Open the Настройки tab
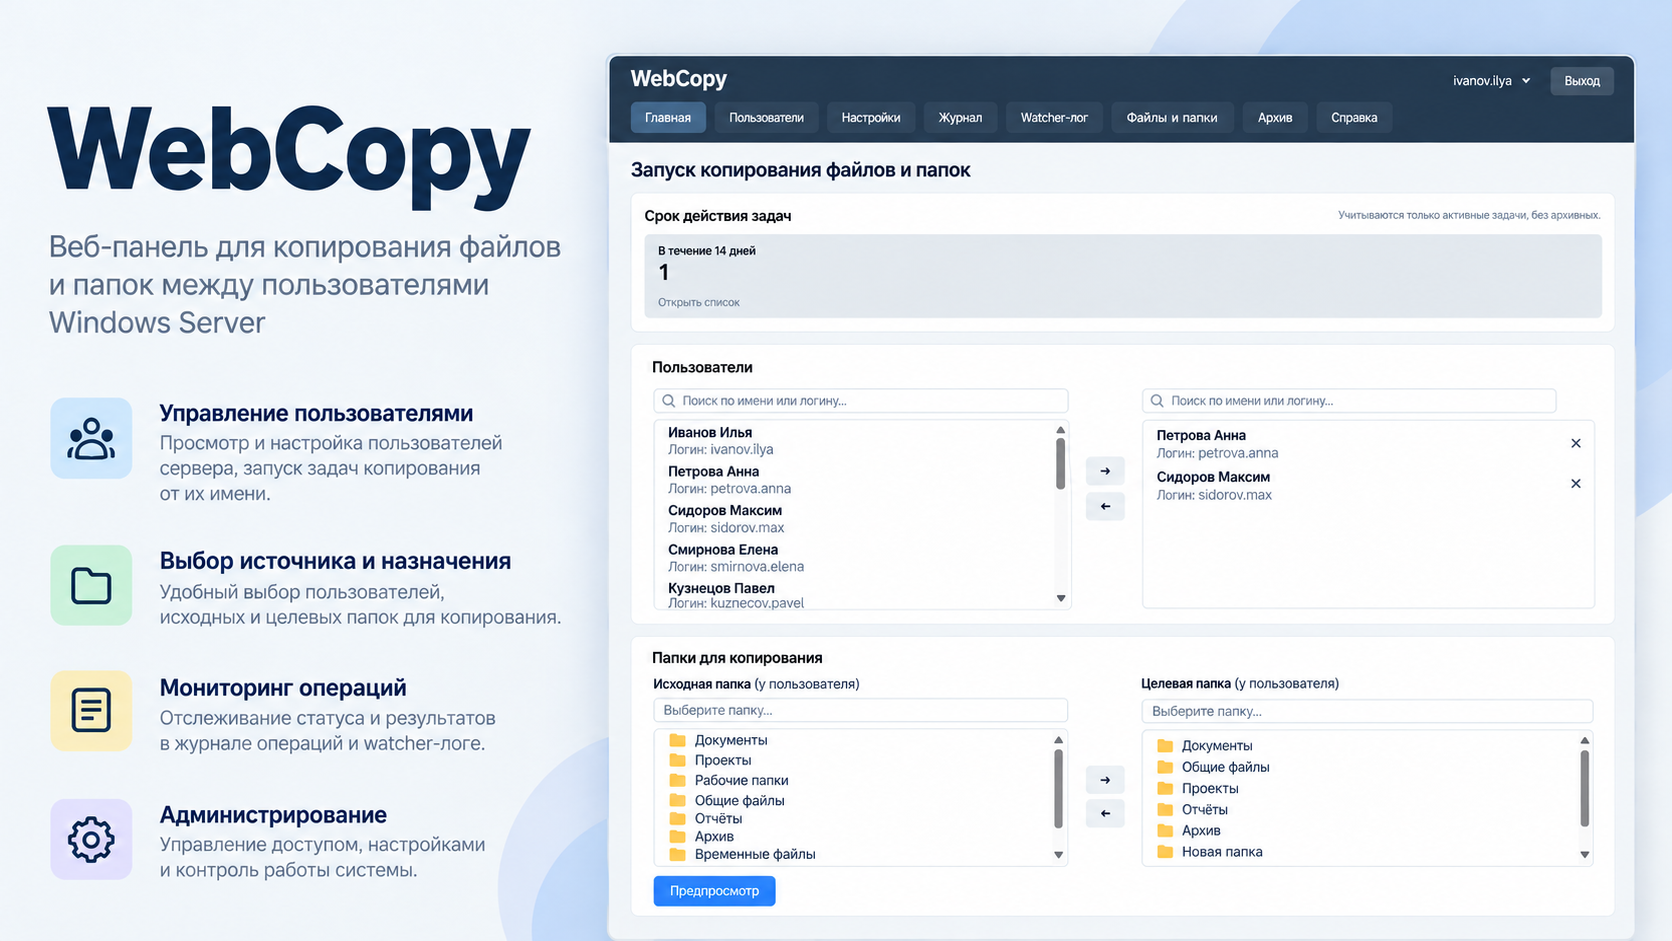This screenshot has width=1672, height=941. 871,118
